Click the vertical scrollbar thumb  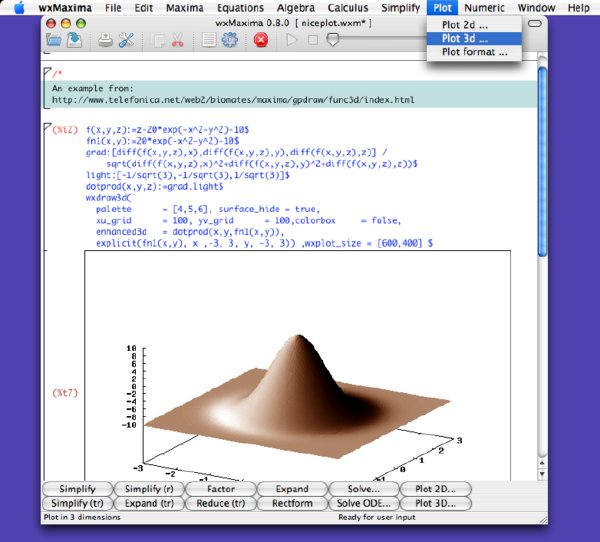(x=542, y=161)
